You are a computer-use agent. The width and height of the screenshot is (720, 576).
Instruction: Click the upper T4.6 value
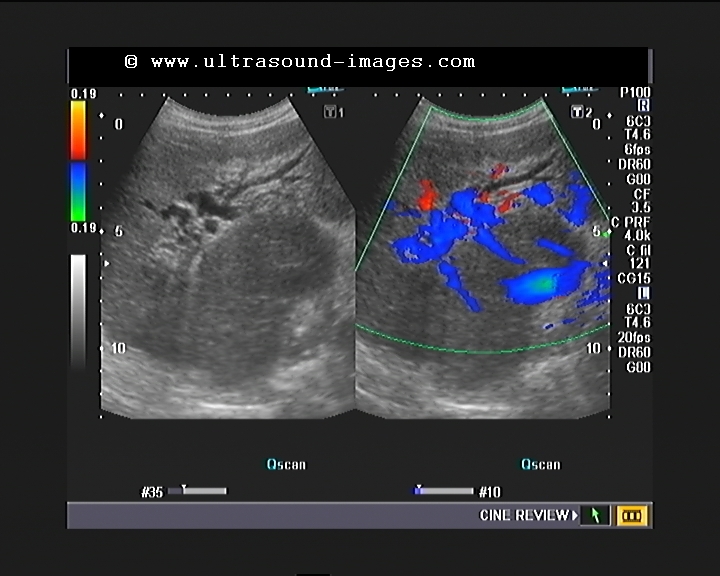[x=637, y=134]
